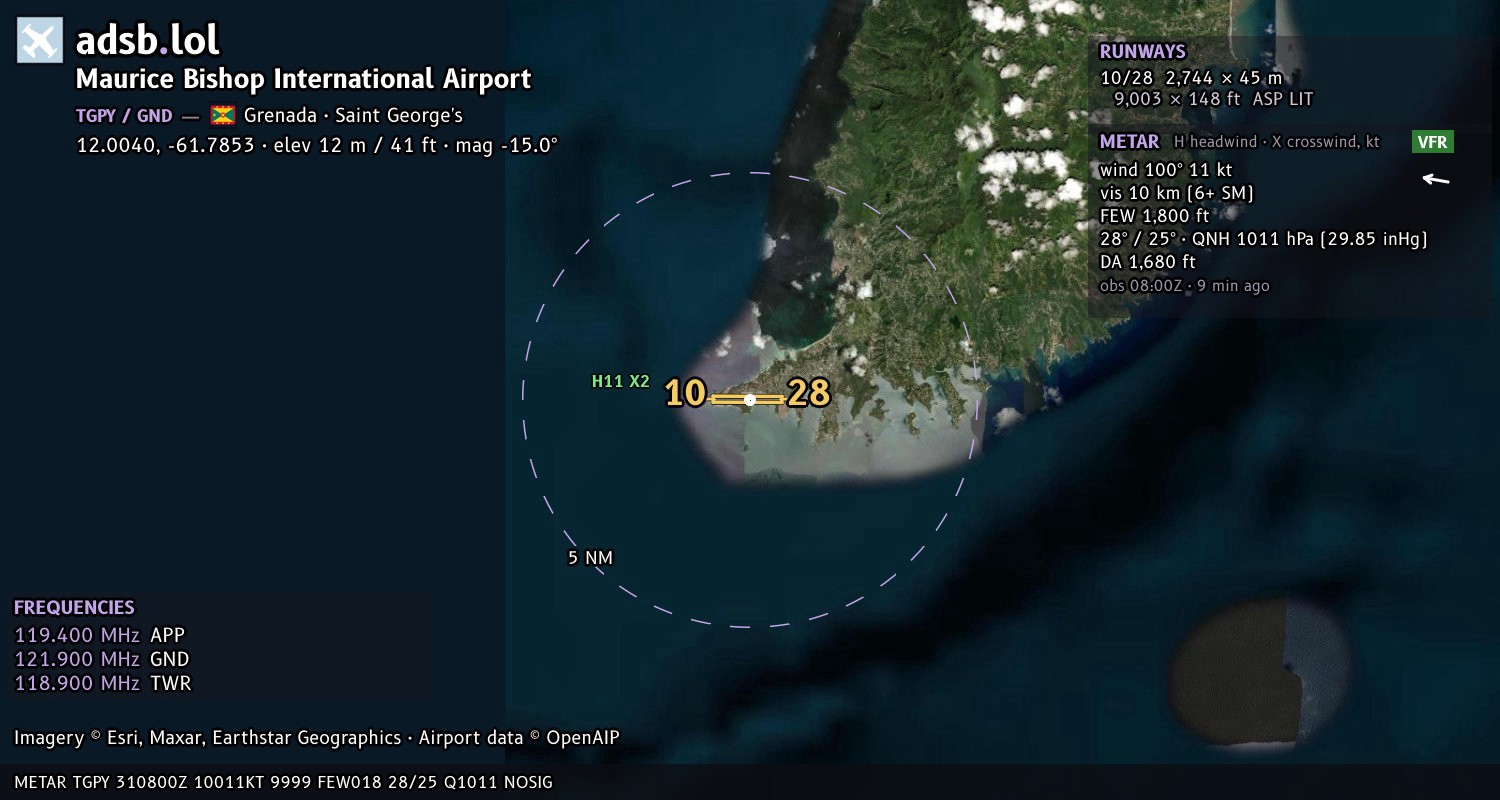This screenshot has height=800, width=1500.
Task: Click the adsb.lol airplane logo icon
Action: 40,40
